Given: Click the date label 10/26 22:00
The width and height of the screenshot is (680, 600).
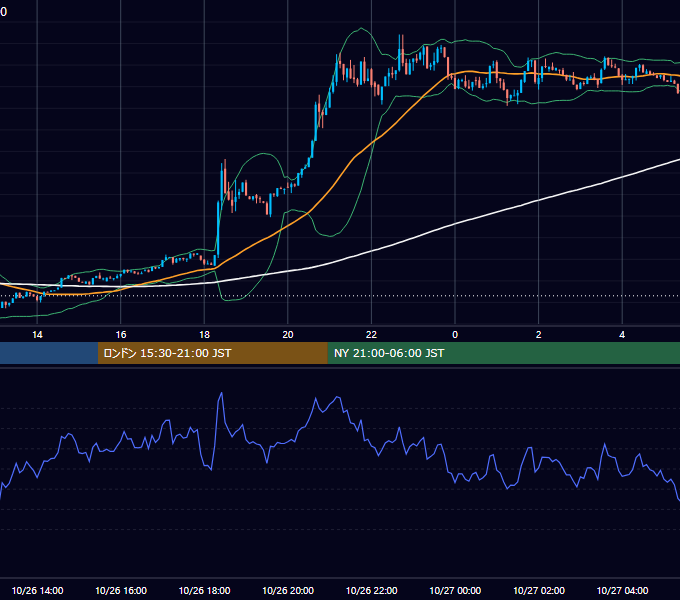Looking at the screenshot, I should pyautogui.click(x=371, y=591).
